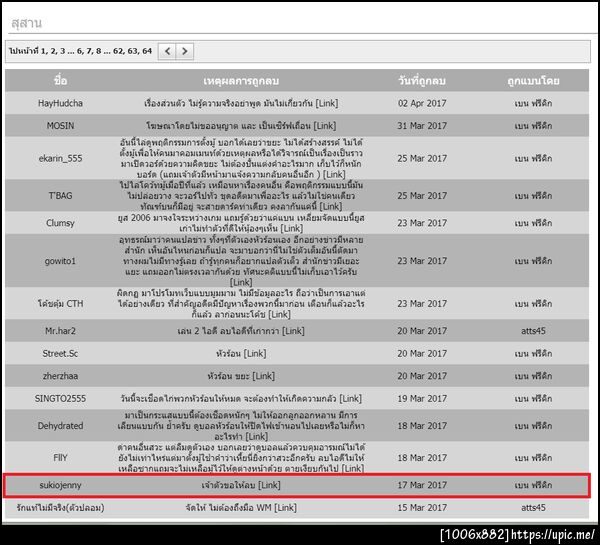600x545 pixels.
Task: Open the [Link] in the WM reason row
Action: 285,507
